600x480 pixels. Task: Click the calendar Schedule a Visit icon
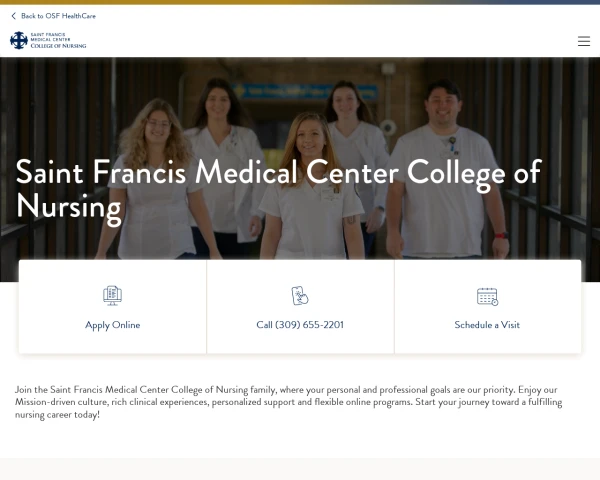487,296
